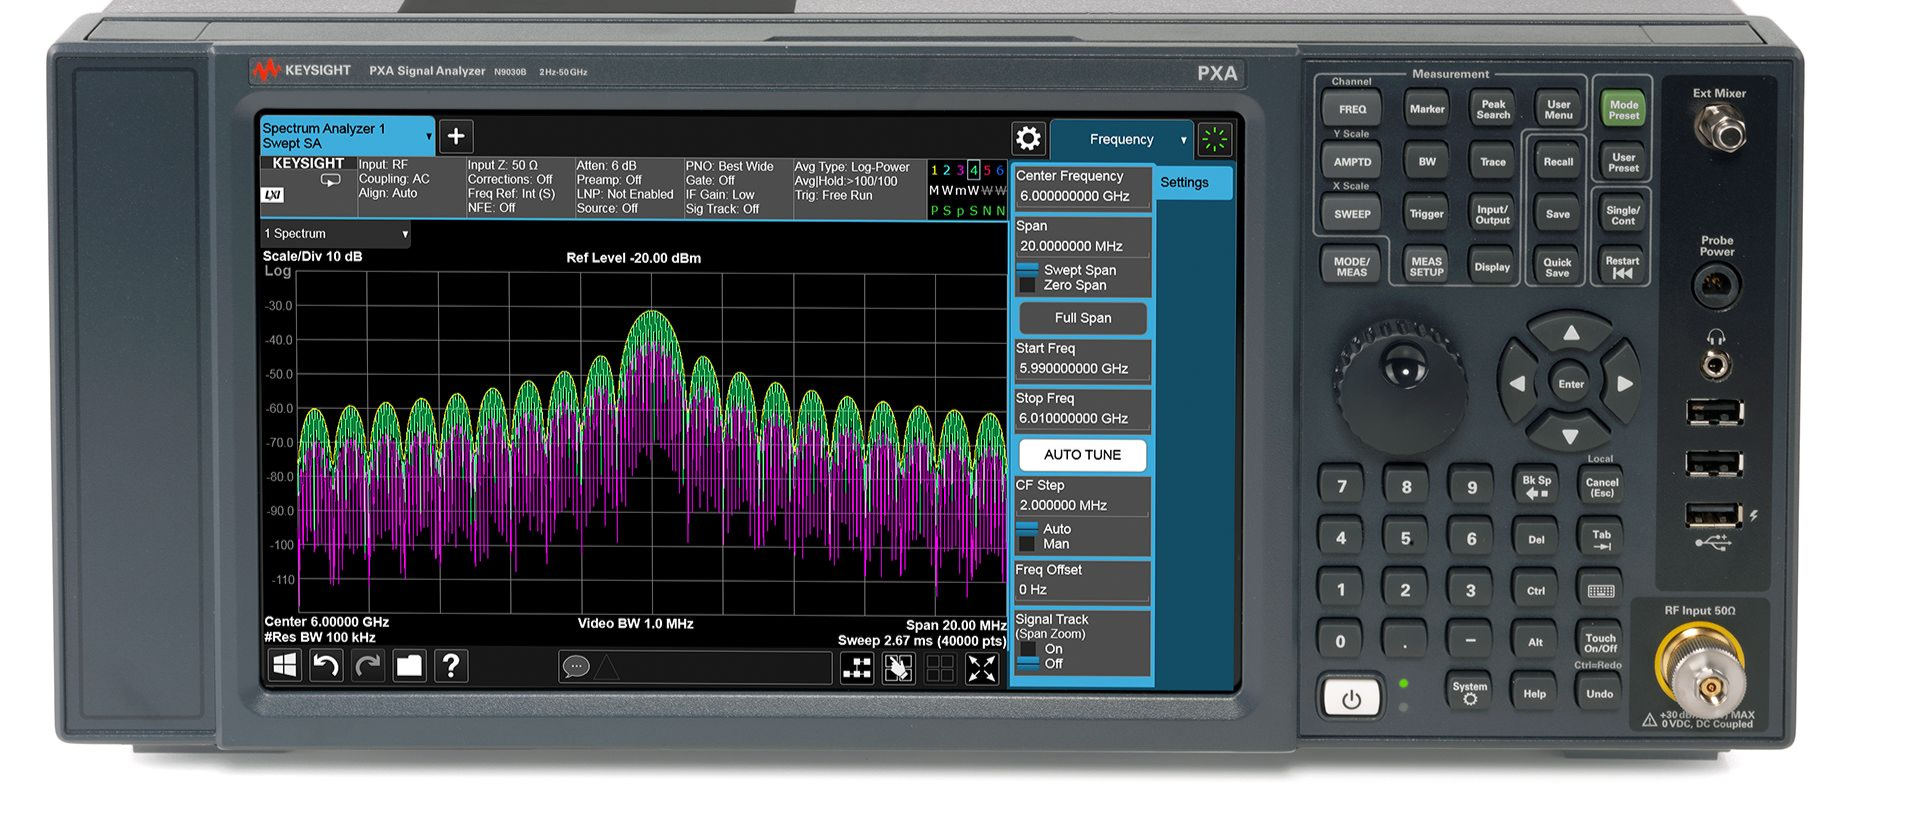
Task: Open the file folder icon
Action: tap(409, 666)
